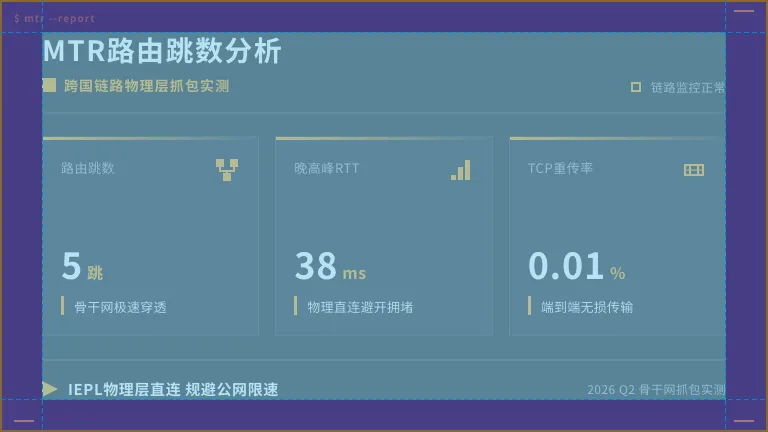The height and width of the screenshot is (432, 768).
Task: Click the routing hops network icon
Action: pyautogui.click(x=227, y=169)
